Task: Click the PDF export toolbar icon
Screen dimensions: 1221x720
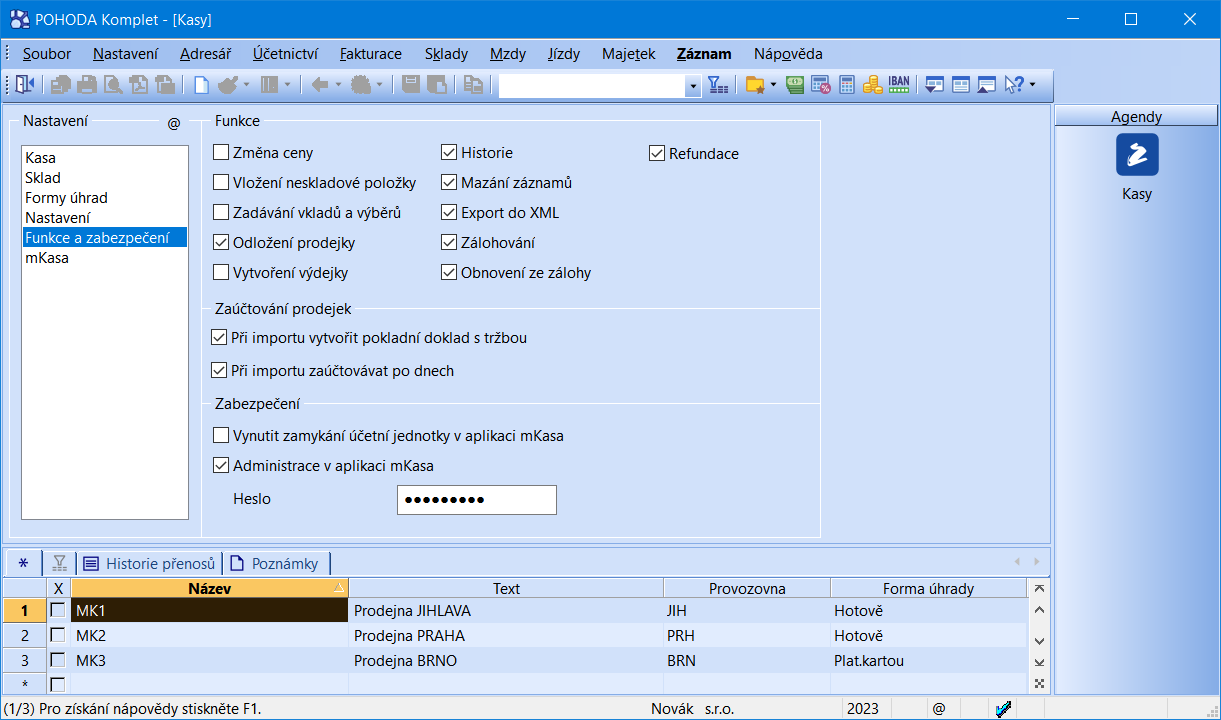Action: click(x=139, y=85)
